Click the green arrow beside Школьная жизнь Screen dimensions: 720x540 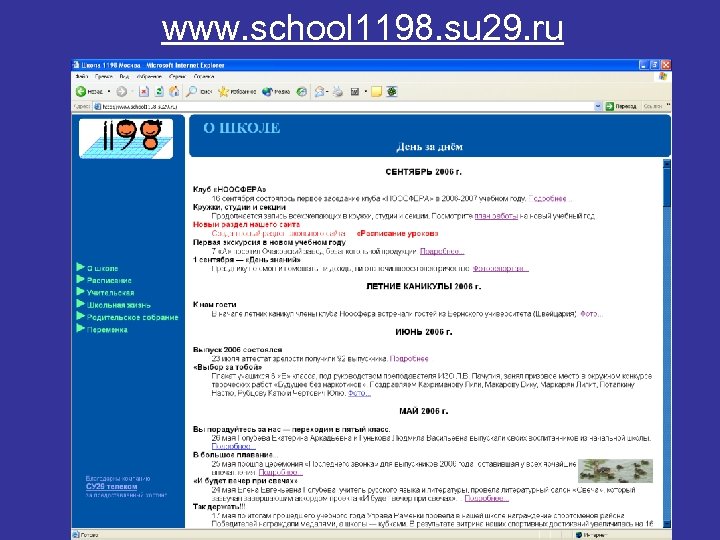pyautogui.click(x=80, y=304)
